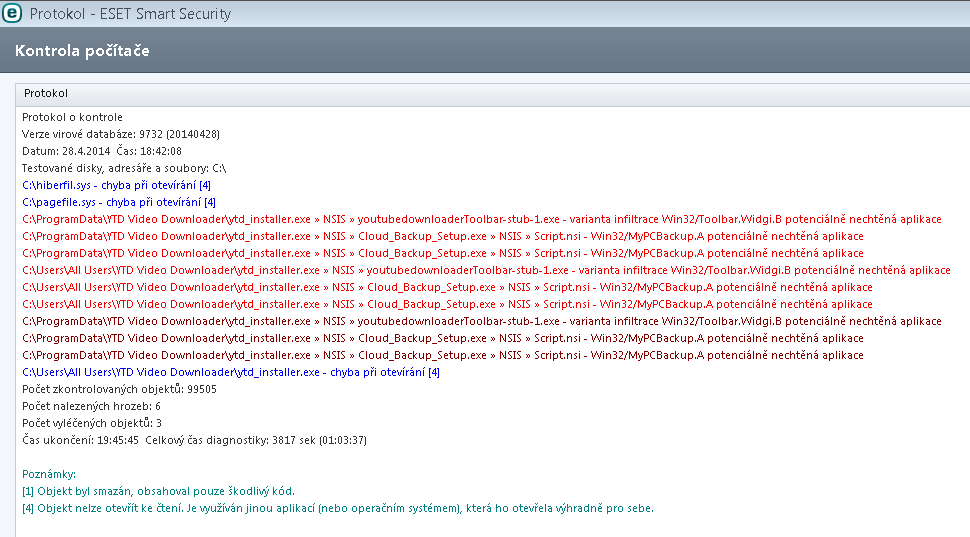Click 'Čas ukončení: 19:45:45' text
This screenshot has height=537, width=970.
pyautogui.click(x=80, y=440)
